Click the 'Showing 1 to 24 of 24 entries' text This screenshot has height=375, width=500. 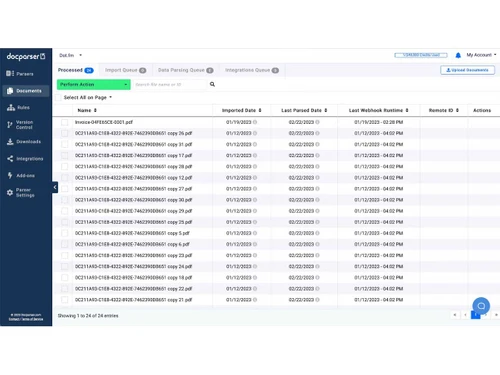click(88, 316)
